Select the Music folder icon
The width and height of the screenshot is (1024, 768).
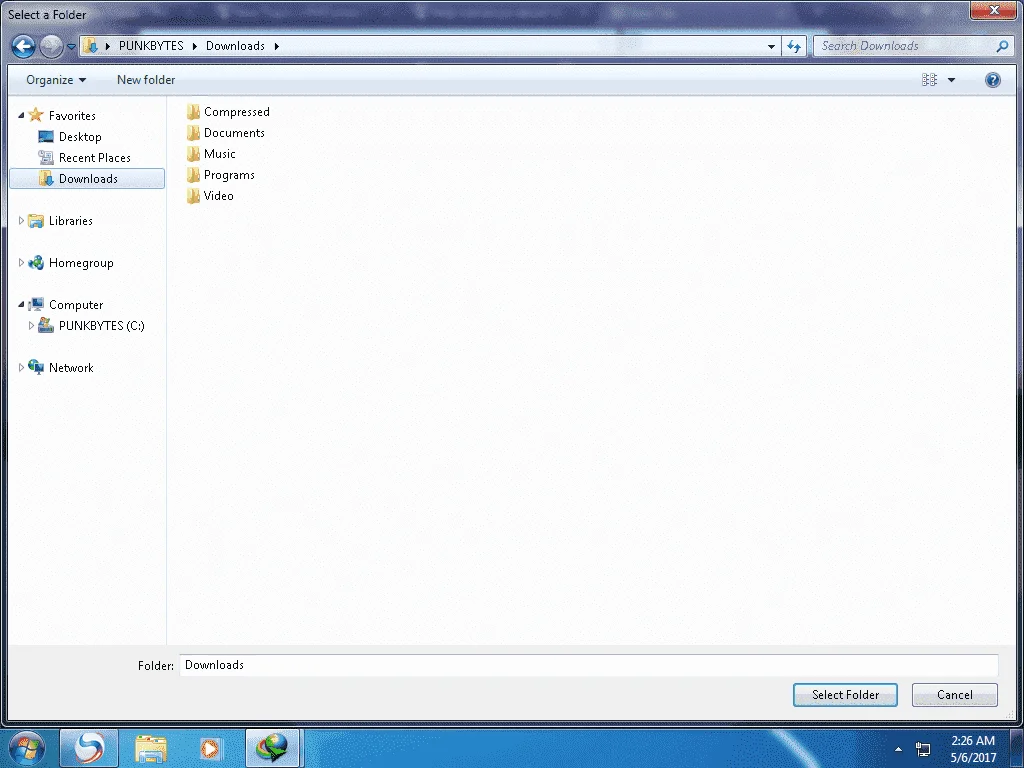pyautogui.click(x=193, y=153)
